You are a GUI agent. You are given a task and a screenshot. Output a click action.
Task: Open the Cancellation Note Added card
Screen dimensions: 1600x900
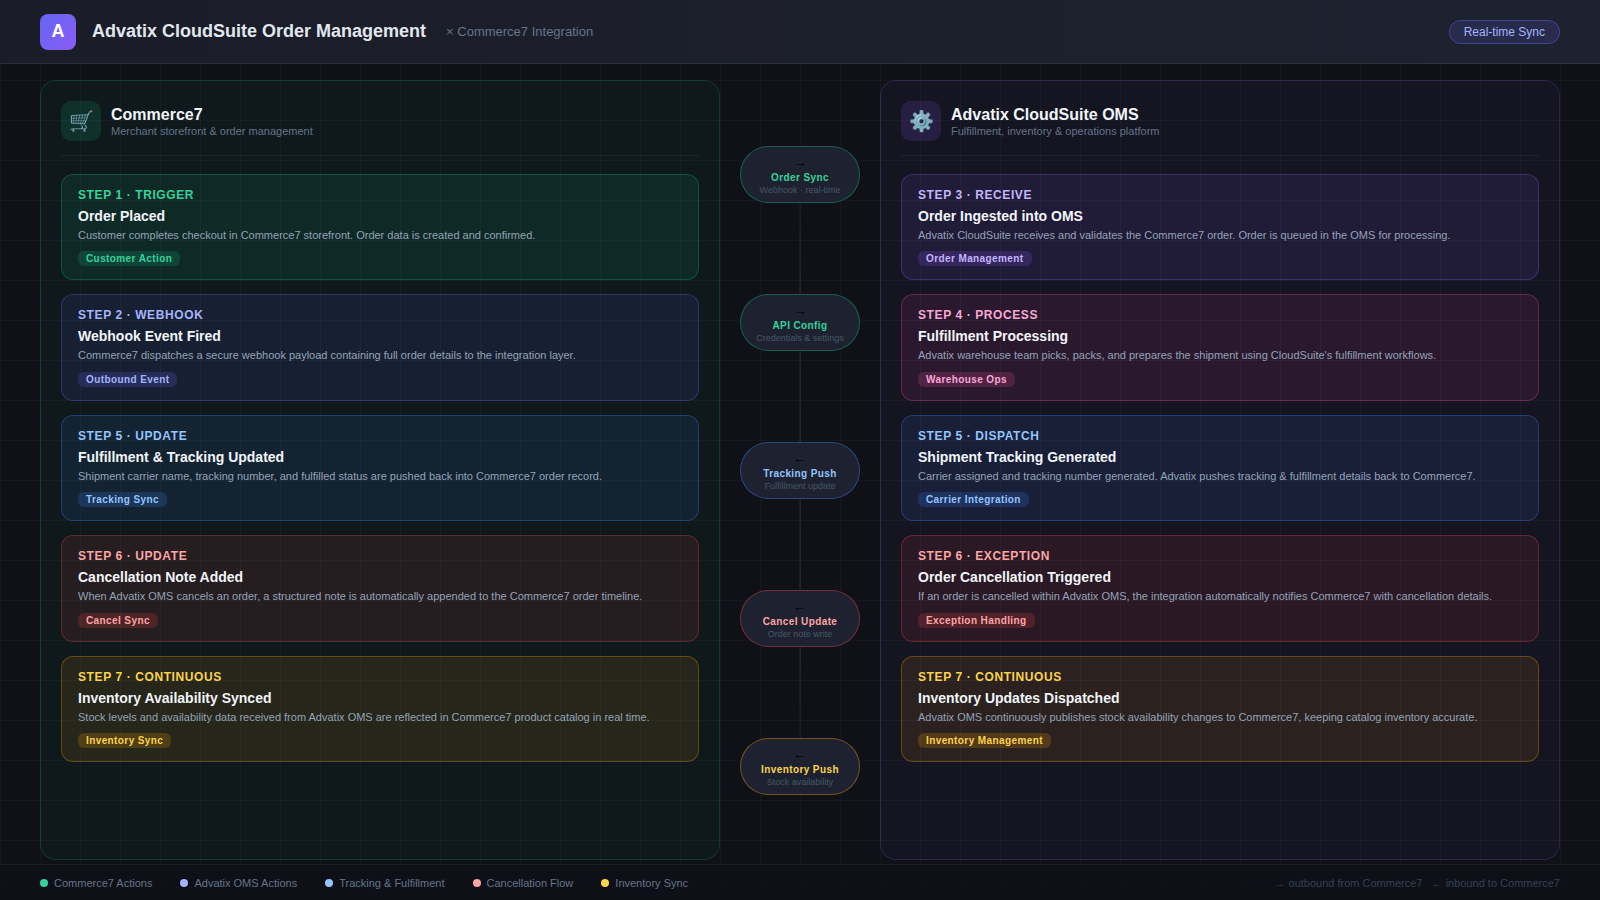point(380,588)
